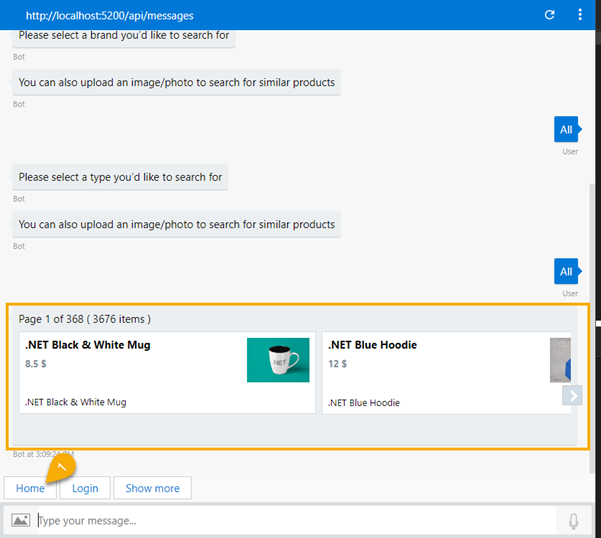Screen dimensions: 601x538
Task: Click the chat vertical scrollbar
Action: coord(591,328)
